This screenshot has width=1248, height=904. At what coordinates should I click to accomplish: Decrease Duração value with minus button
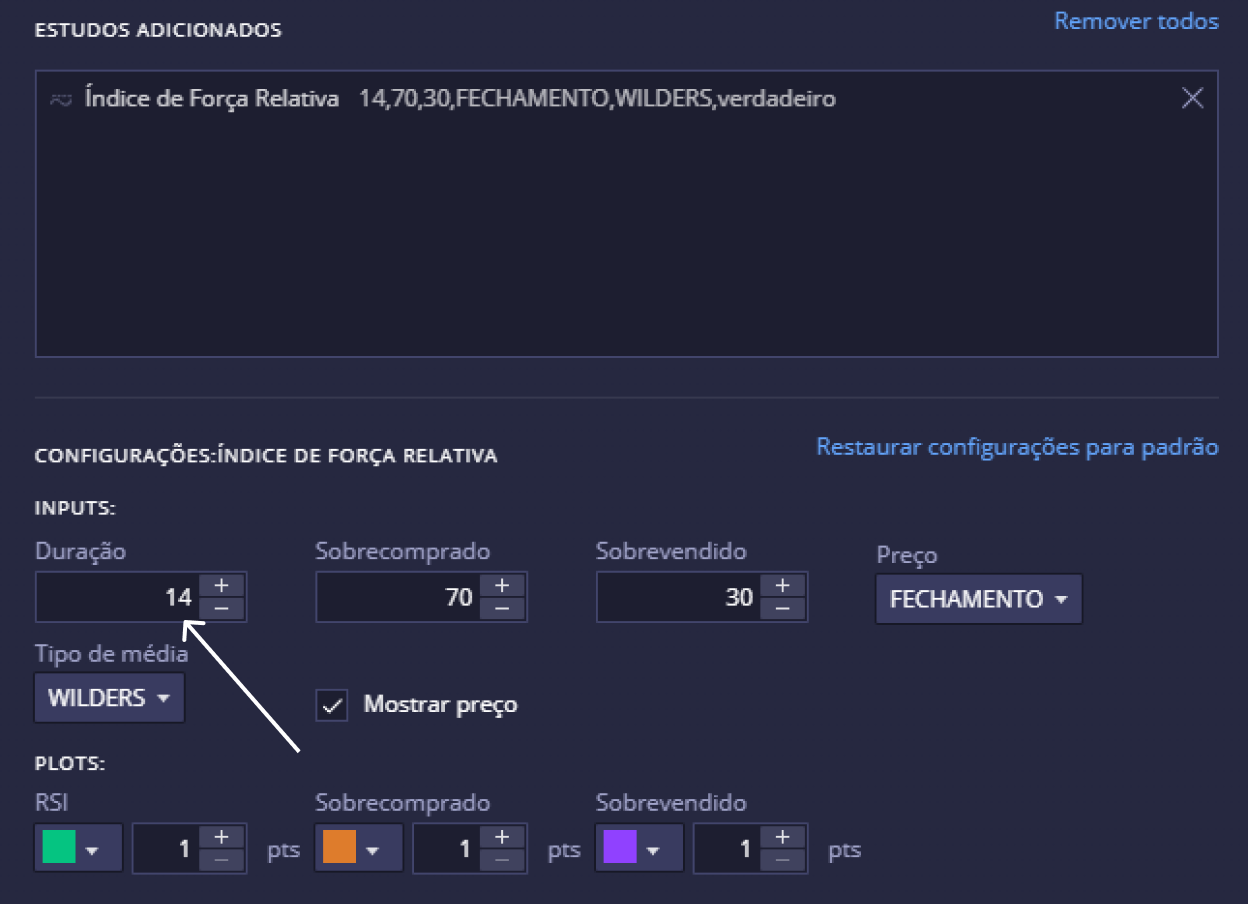click(222, 609)
